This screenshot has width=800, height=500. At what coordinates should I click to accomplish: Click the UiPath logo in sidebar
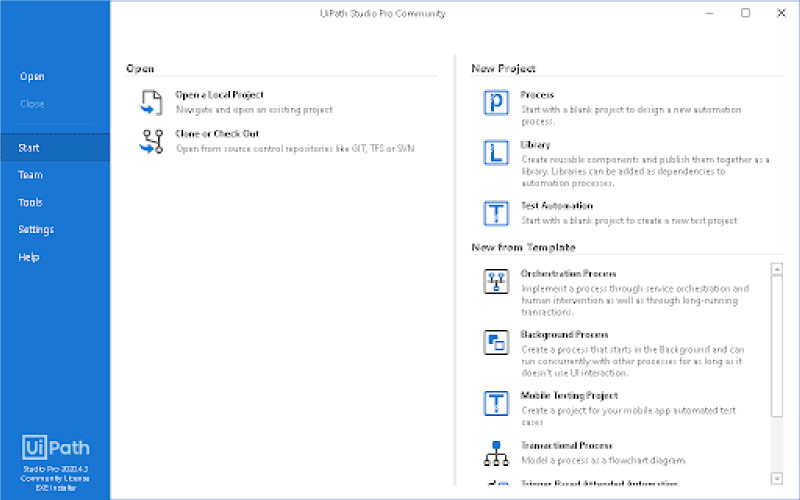point(56,447)
